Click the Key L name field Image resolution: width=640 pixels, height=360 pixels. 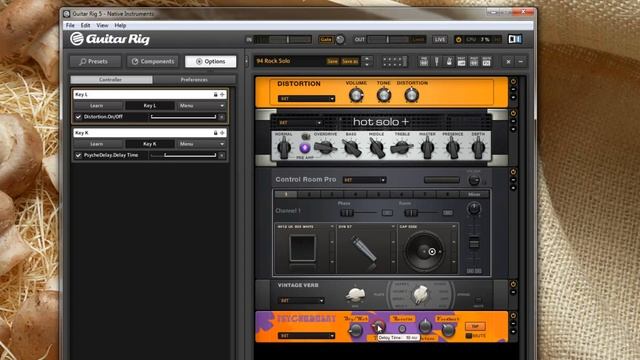143,94
